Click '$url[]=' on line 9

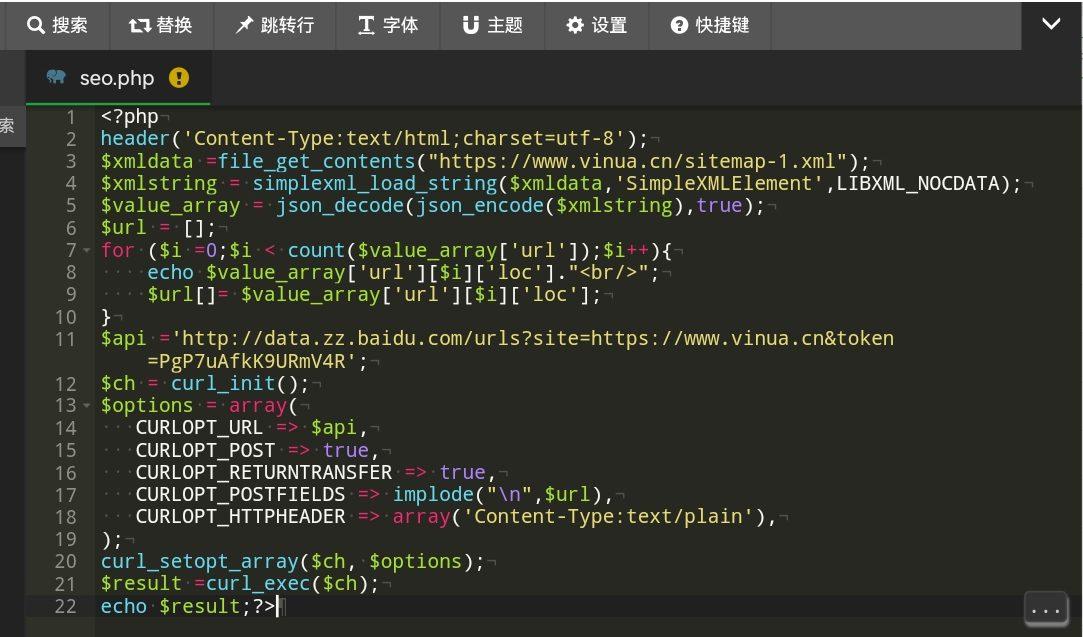tap(188, 294)
